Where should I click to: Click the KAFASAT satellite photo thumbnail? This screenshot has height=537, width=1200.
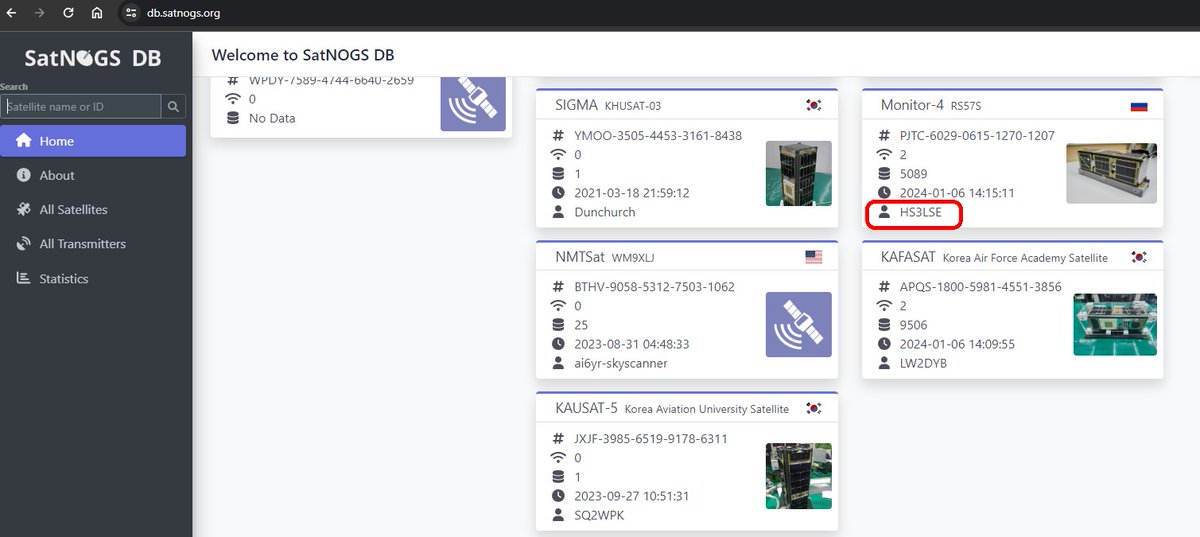(1115, 325)
